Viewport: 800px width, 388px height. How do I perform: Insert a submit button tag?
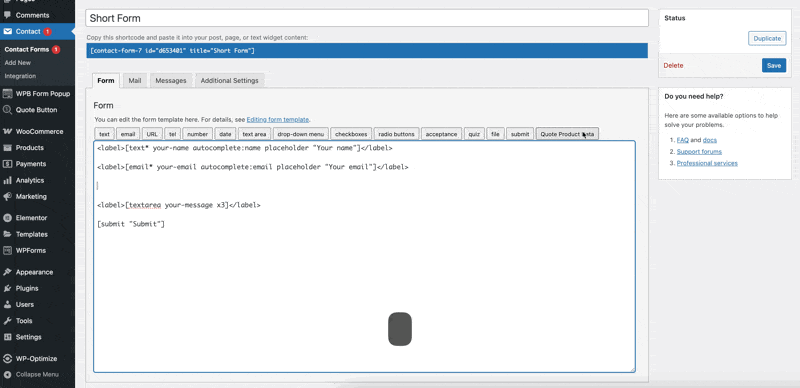pyautogui.click(x=520, y=134)
